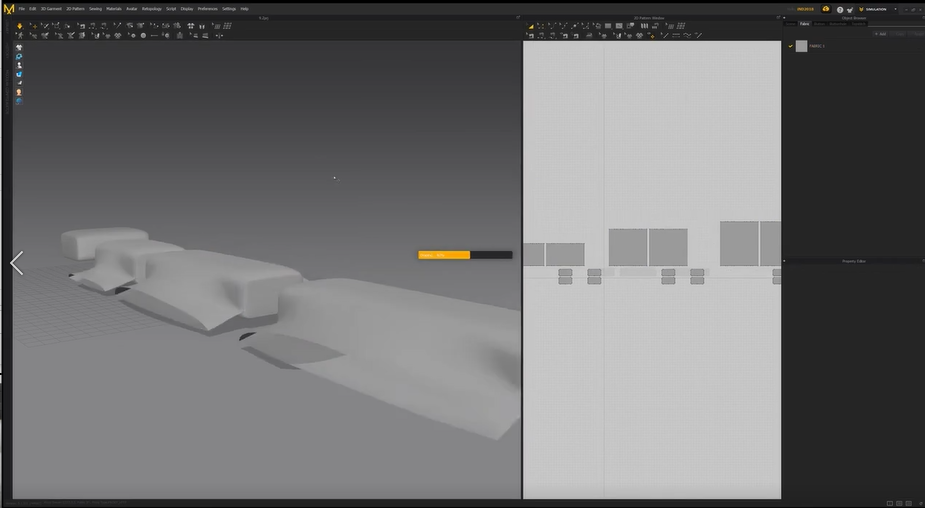925x508 pixels.
Task: Switch to the Buttonhole tab in Object Browser
Action: (838, 24)
